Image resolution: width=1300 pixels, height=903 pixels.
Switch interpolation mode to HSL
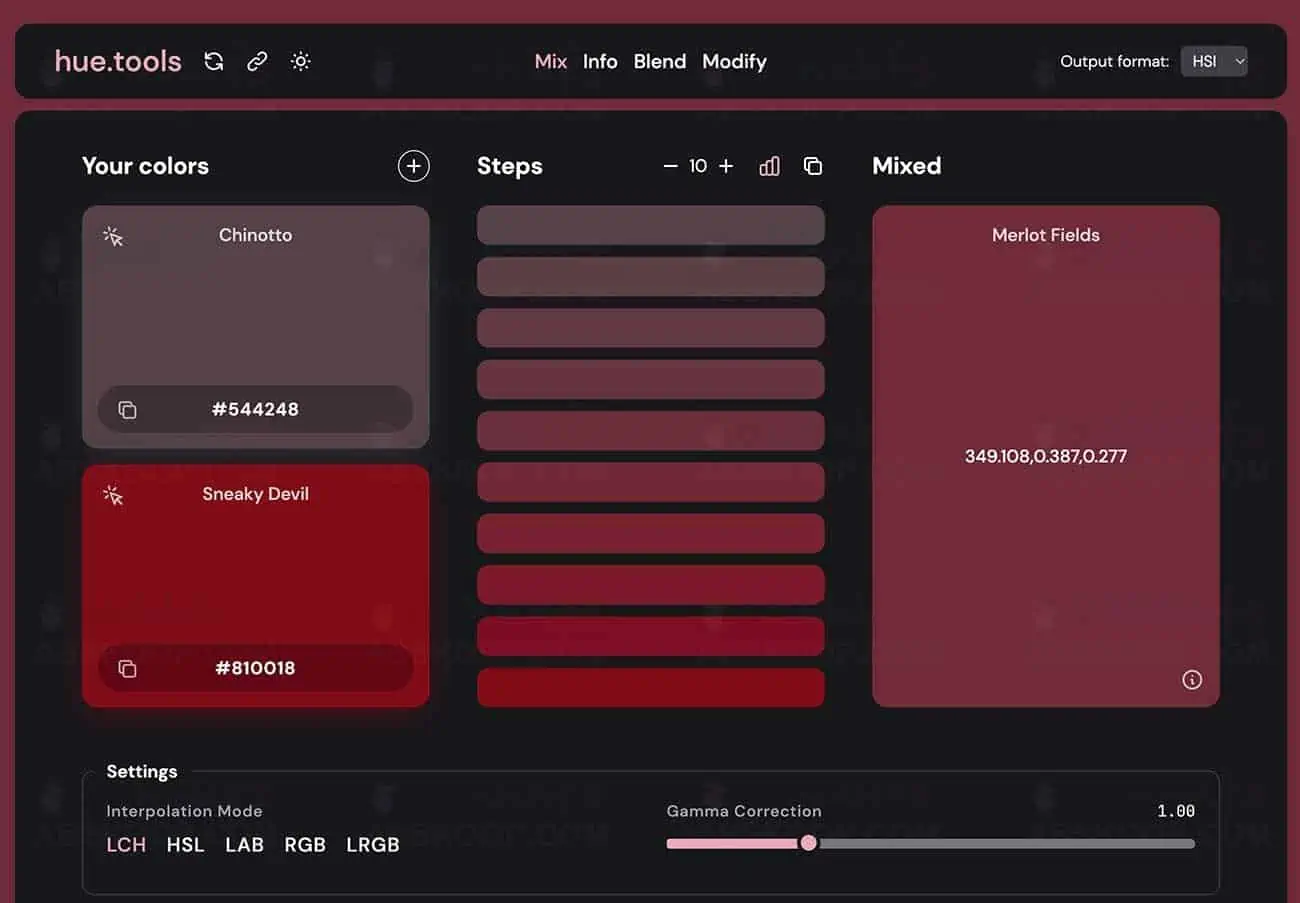pyautogui.click(x=185, y=844)
